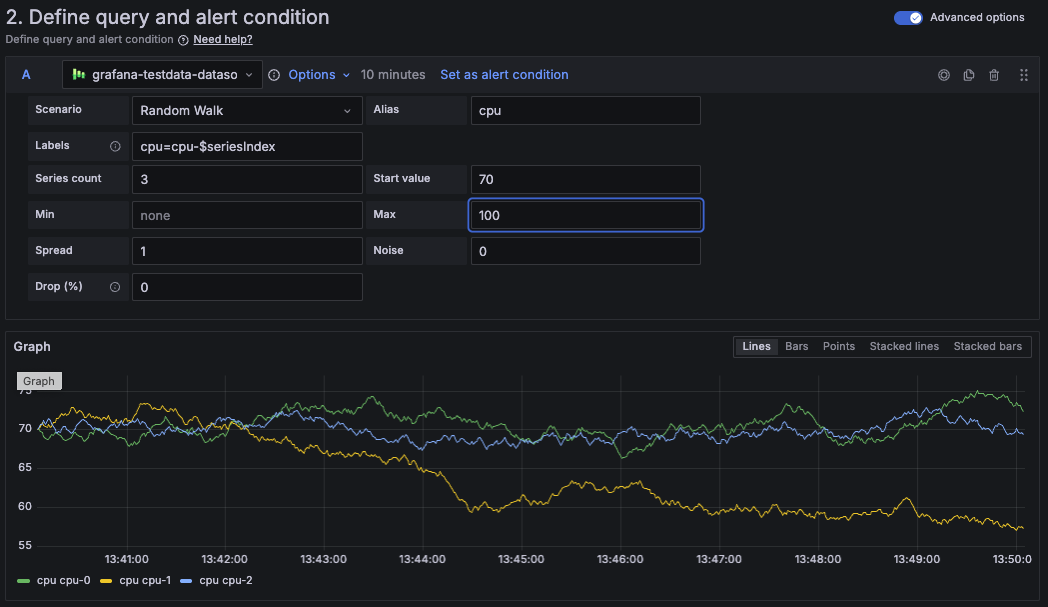The height and width of the screenshot is (607, 1048).
Task: Click the Drop (%) info icon
Action: click(115, 287)
